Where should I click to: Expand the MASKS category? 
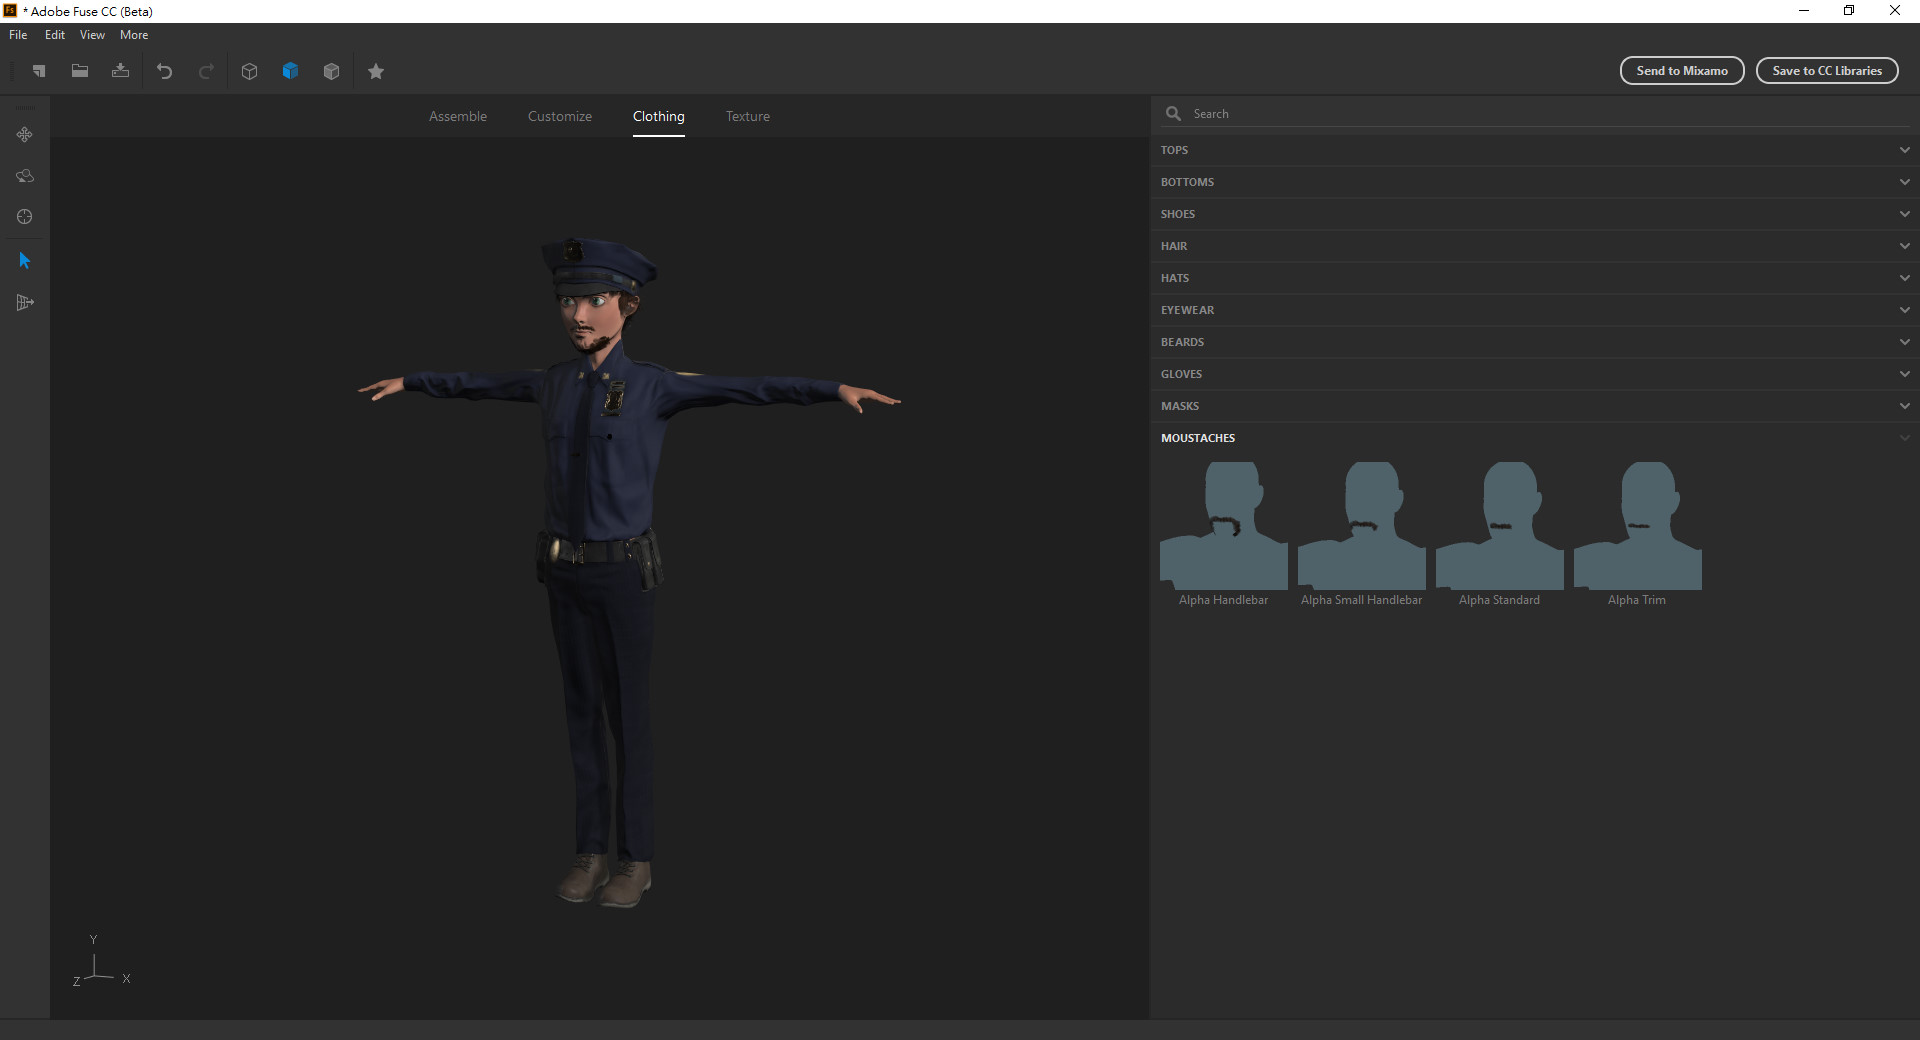tap(1535, 406)
